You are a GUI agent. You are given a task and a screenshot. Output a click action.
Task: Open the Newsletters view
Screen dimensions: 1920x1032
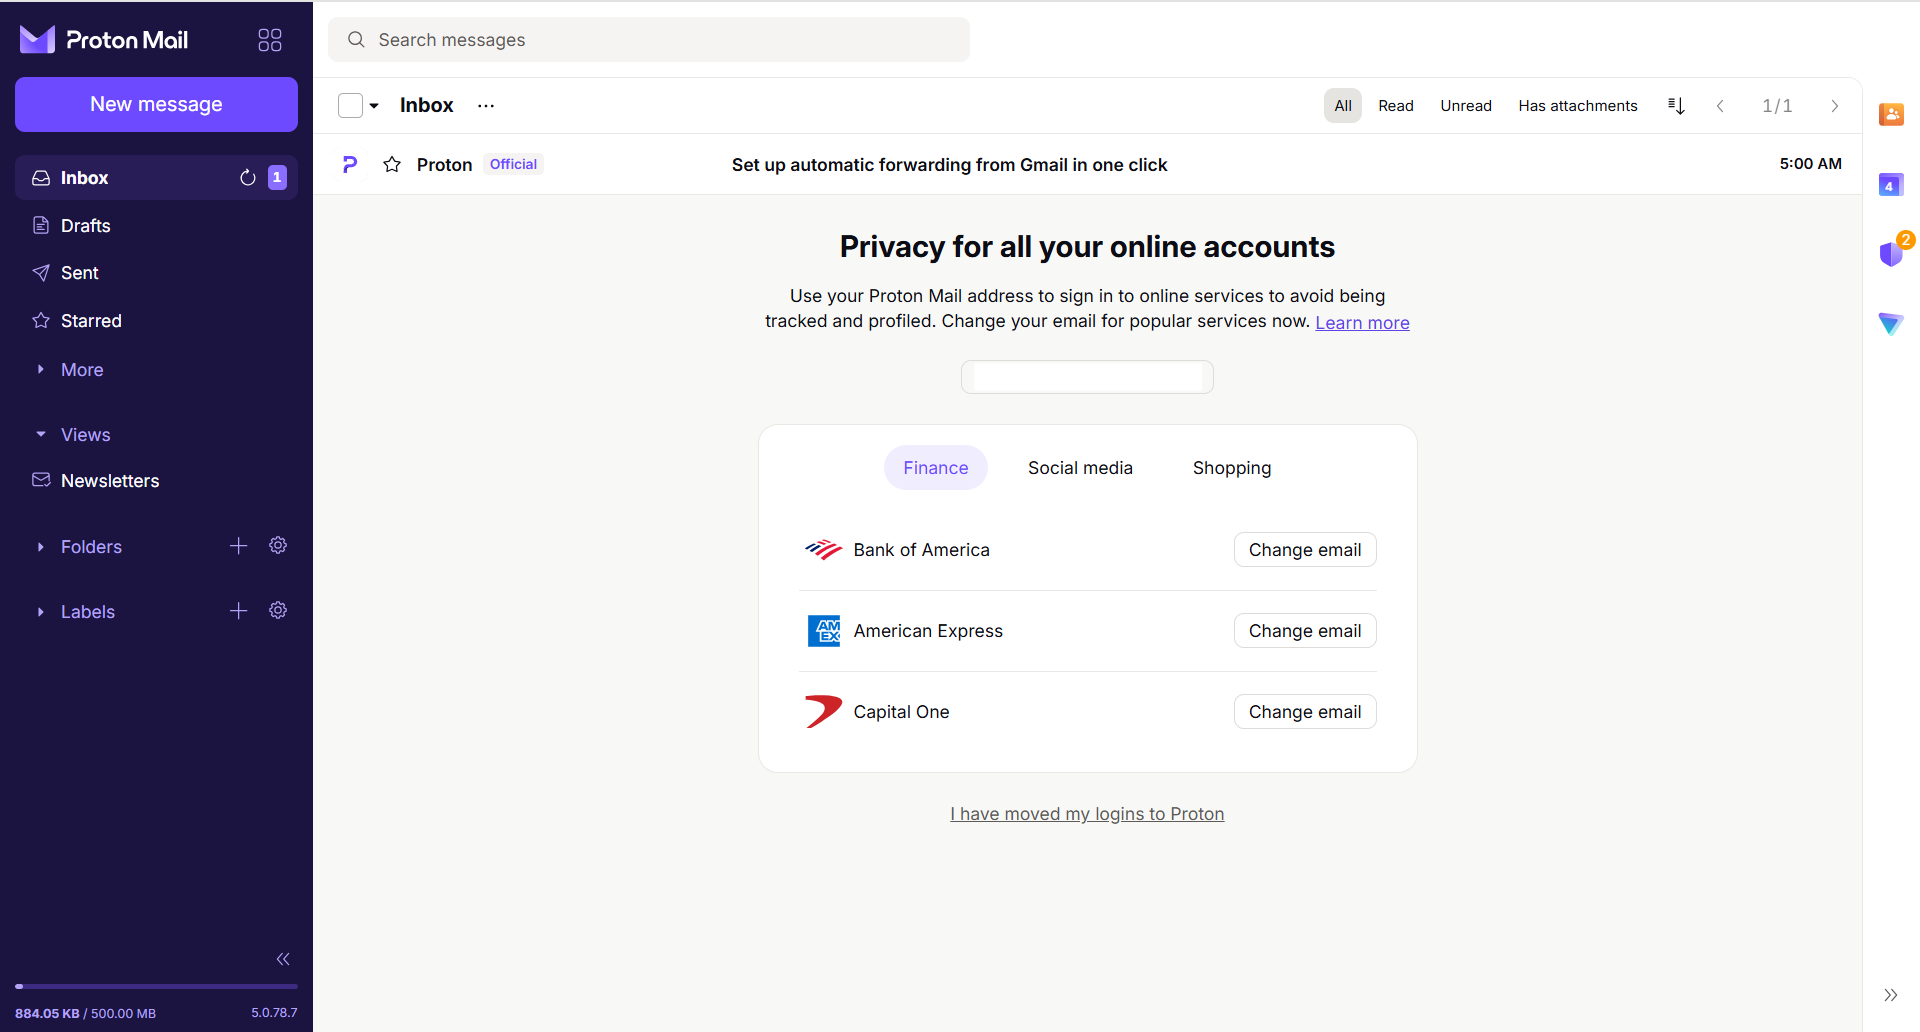point(156,481)
